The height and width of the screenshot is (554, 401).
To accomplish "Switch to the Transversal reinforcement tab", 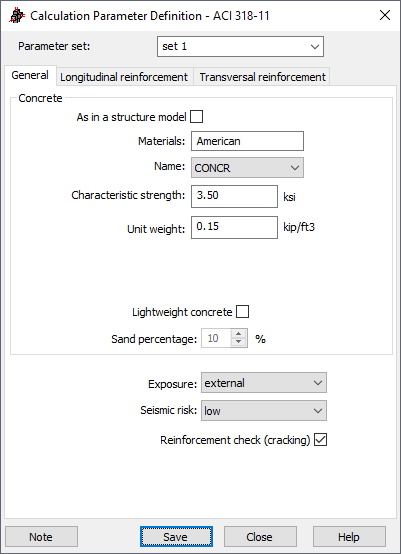I will click(263, 77).
